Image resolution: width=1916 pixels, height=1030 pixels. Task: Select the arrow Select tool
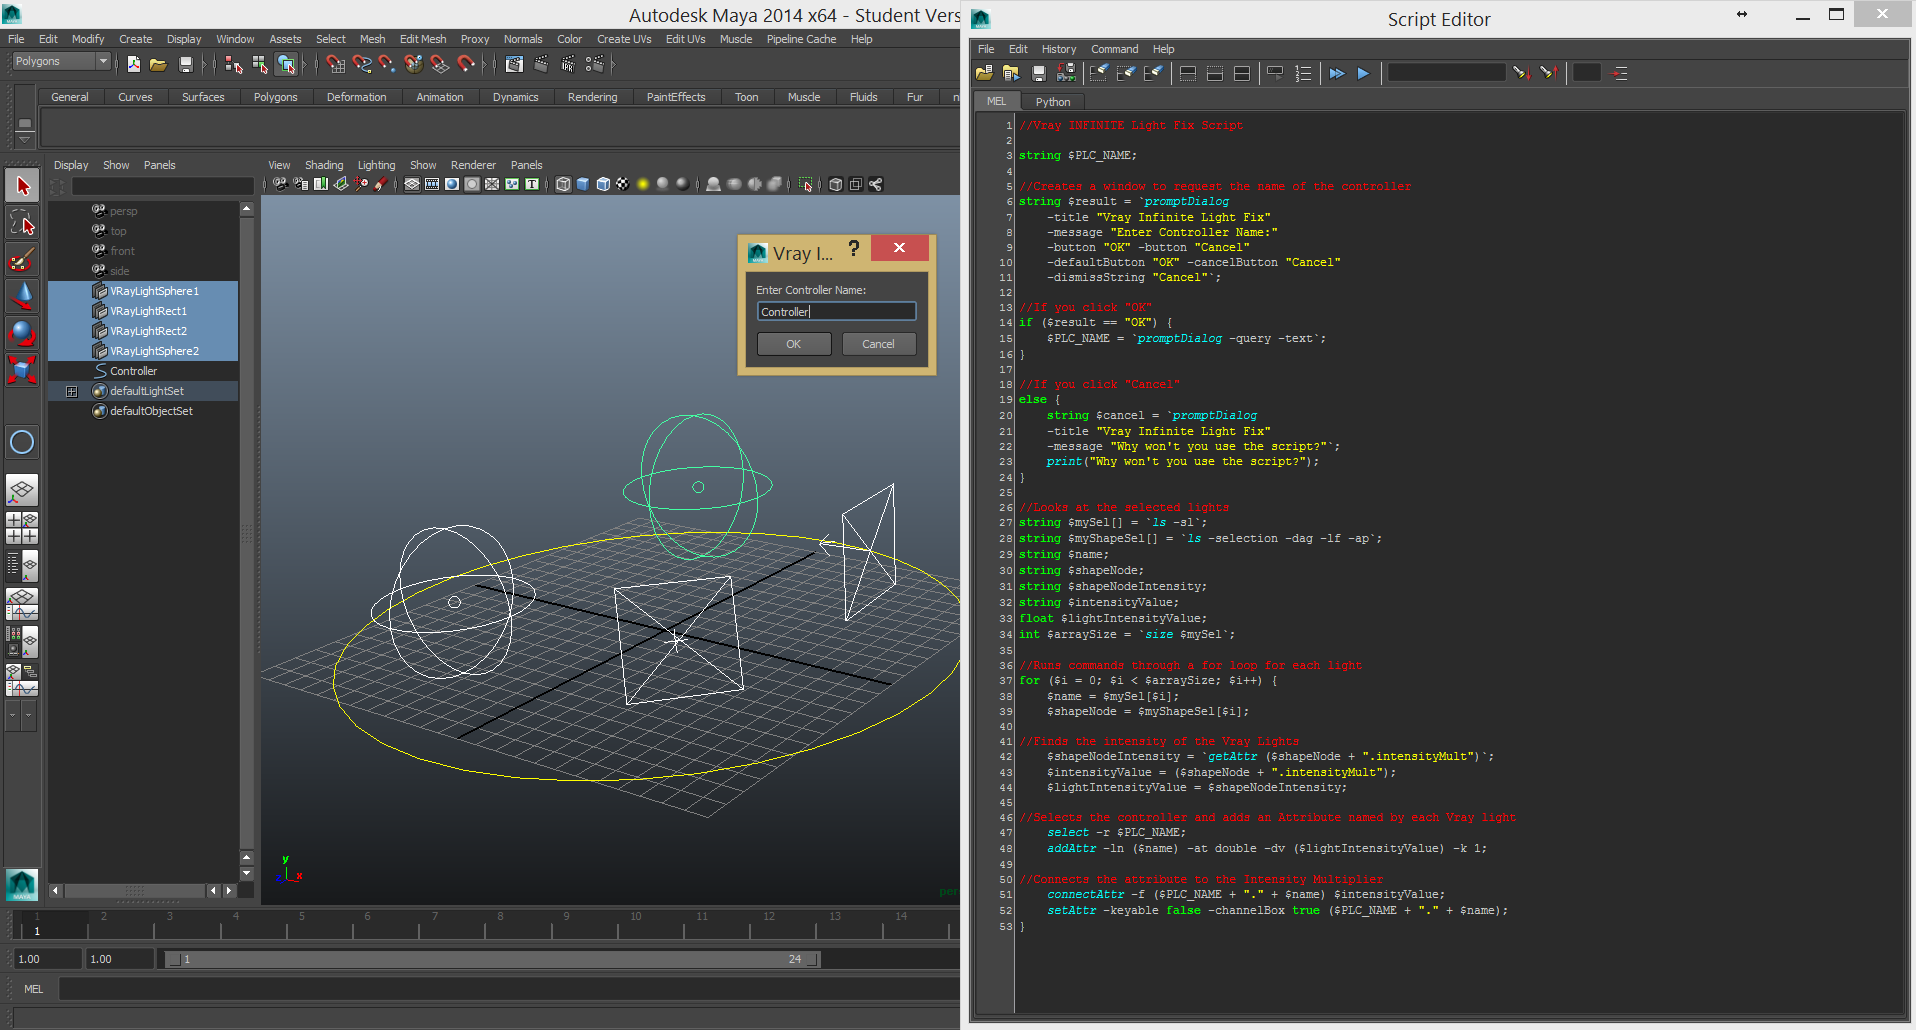(22, 185)
